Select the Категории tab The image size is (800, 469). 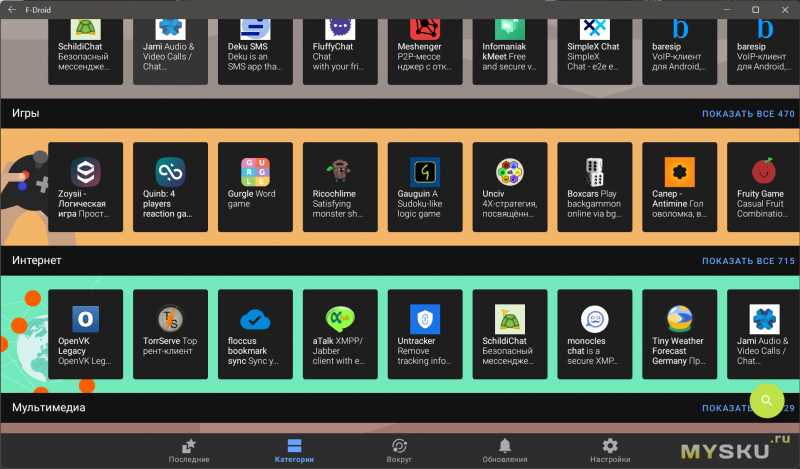294,451
